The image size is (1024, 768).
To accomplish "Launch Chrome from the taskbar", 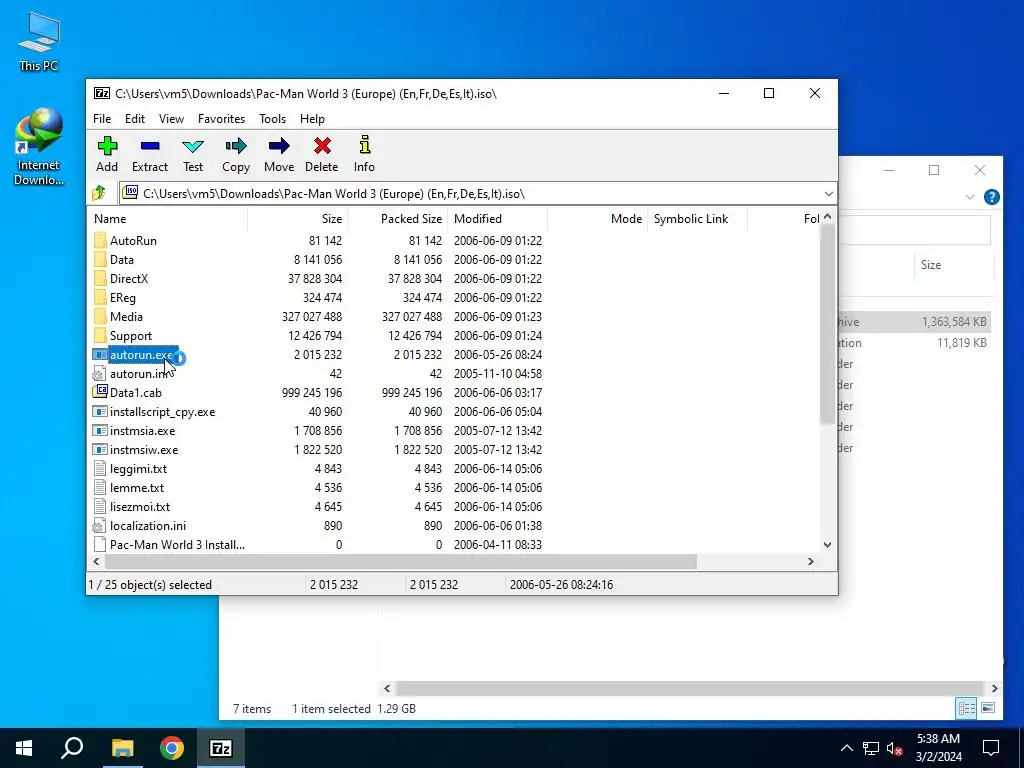I will pyautogui.click(x=172, y=748).
